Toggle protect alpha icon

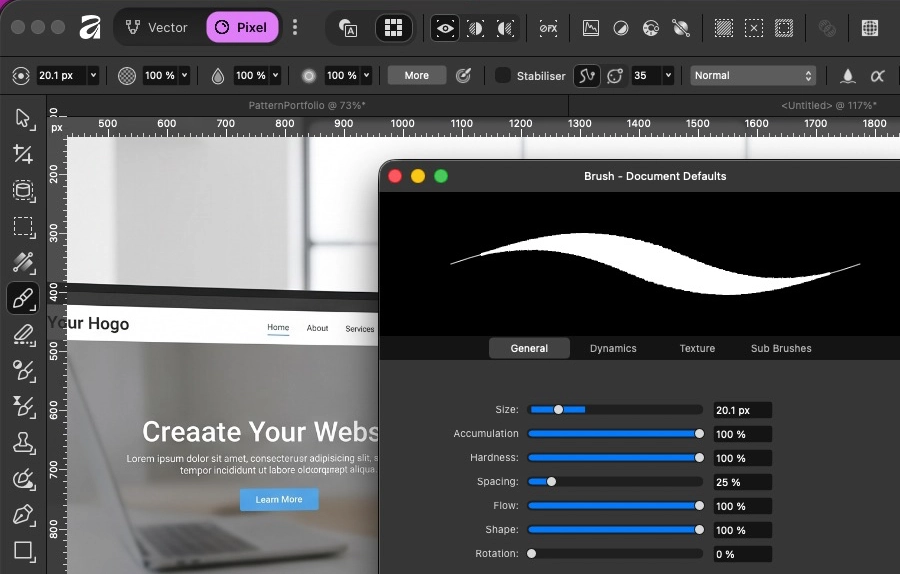tap(878, 76)
